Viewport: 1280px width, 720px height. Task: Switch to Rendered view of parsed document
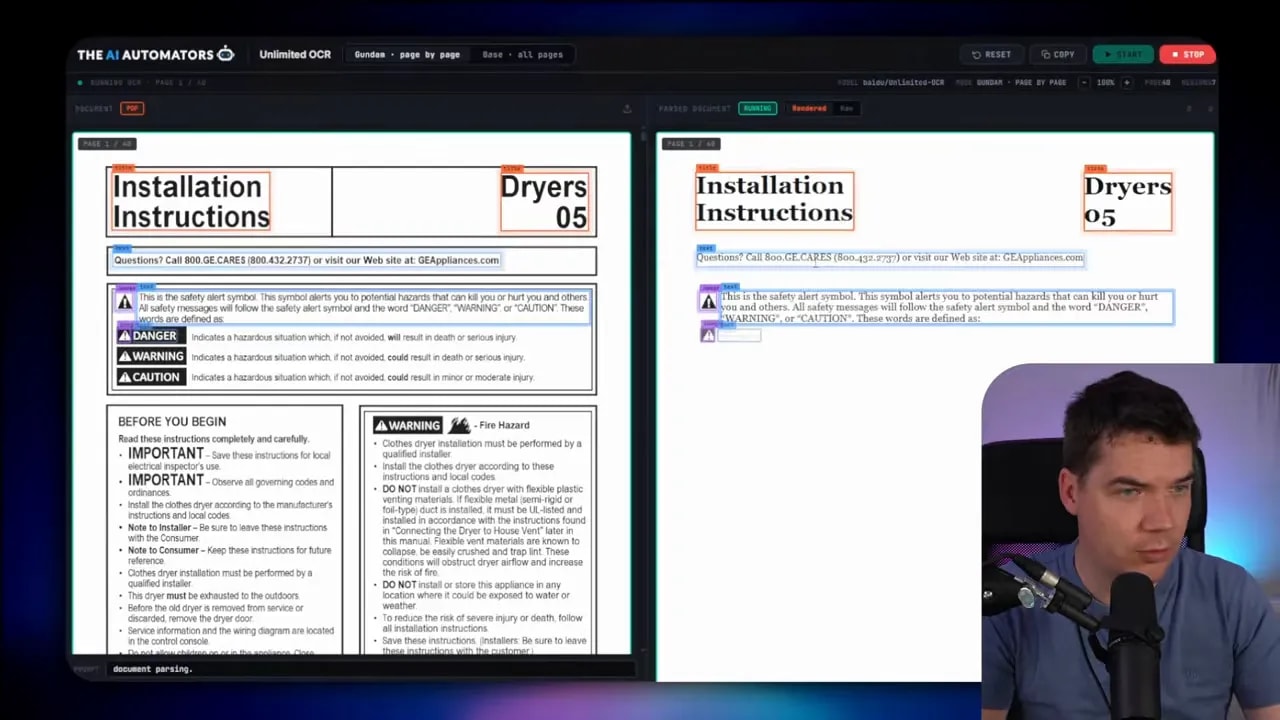point(809,108)
